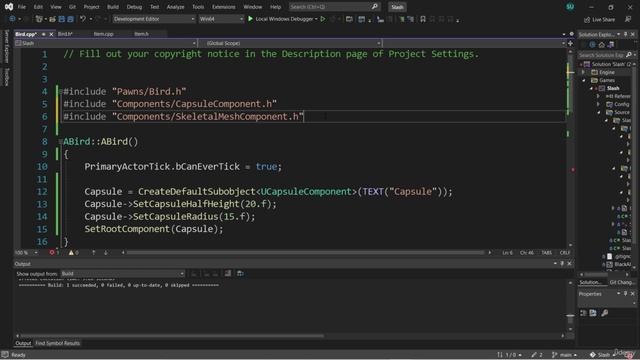The height and width of the screenshot is (360, 640).
Task: Open the Slash project scope dropdown
Action: (x=105, y=43)
